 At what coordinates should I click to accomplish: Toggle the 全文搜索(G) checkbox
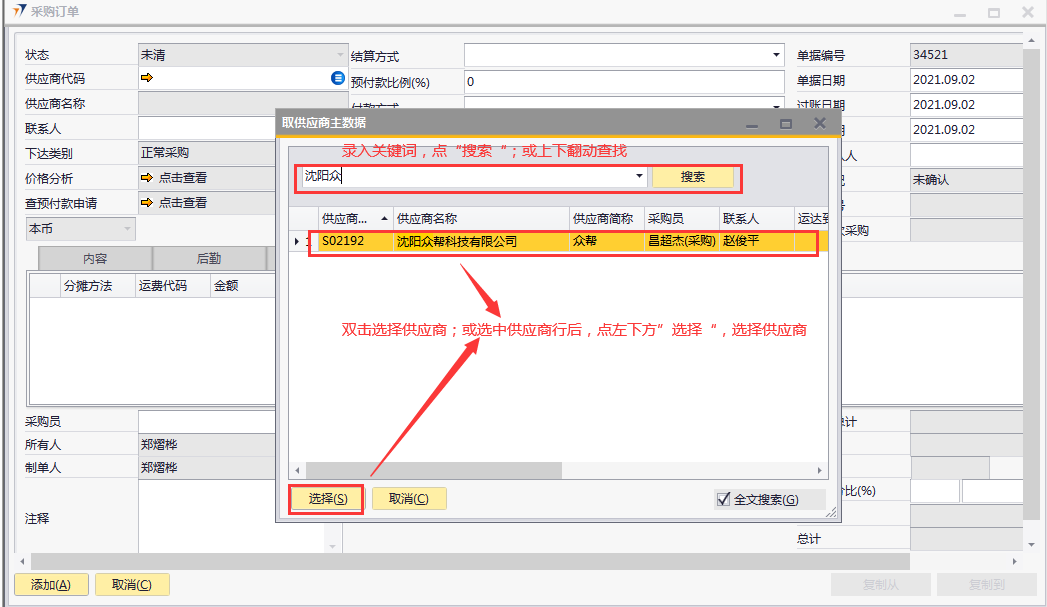(724, 499)
